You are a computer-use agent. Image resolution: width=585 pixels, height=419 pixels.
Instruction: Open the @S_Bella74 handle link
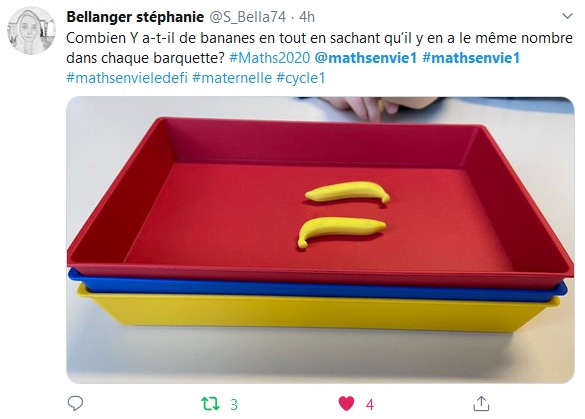(x=247, y=17)
